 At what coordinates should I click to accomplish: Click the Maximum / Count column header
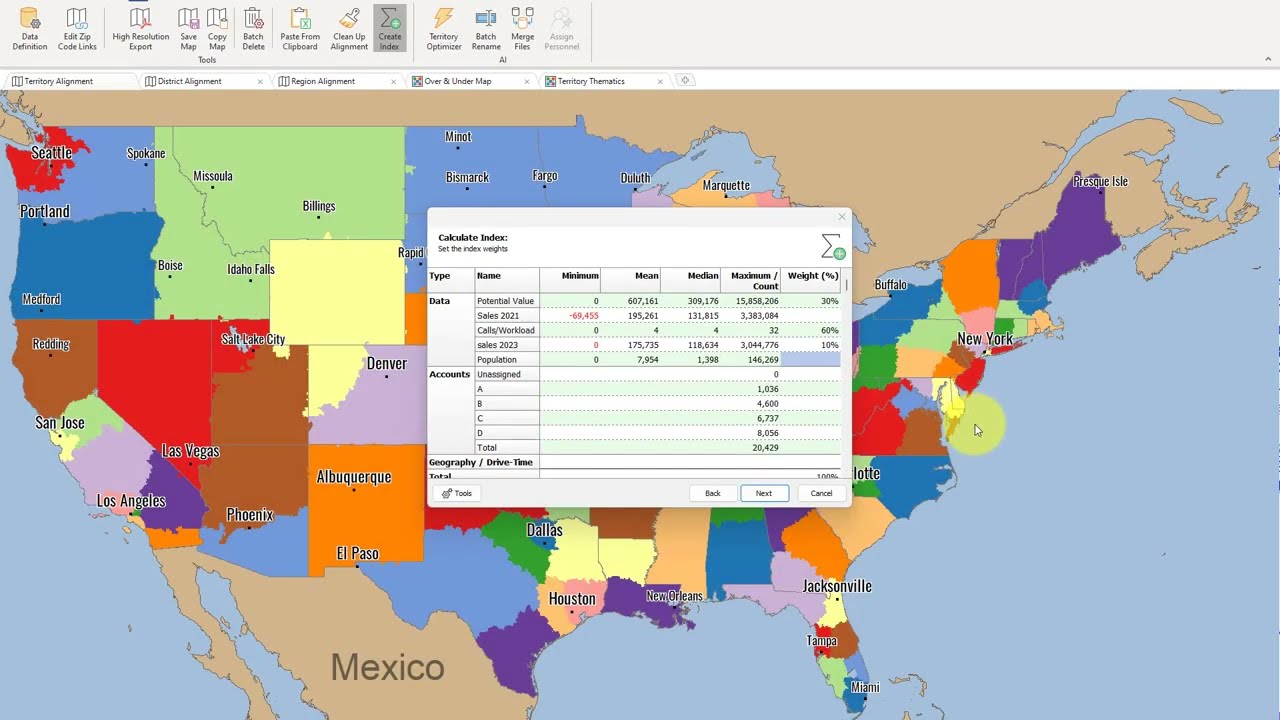[751, 280]
